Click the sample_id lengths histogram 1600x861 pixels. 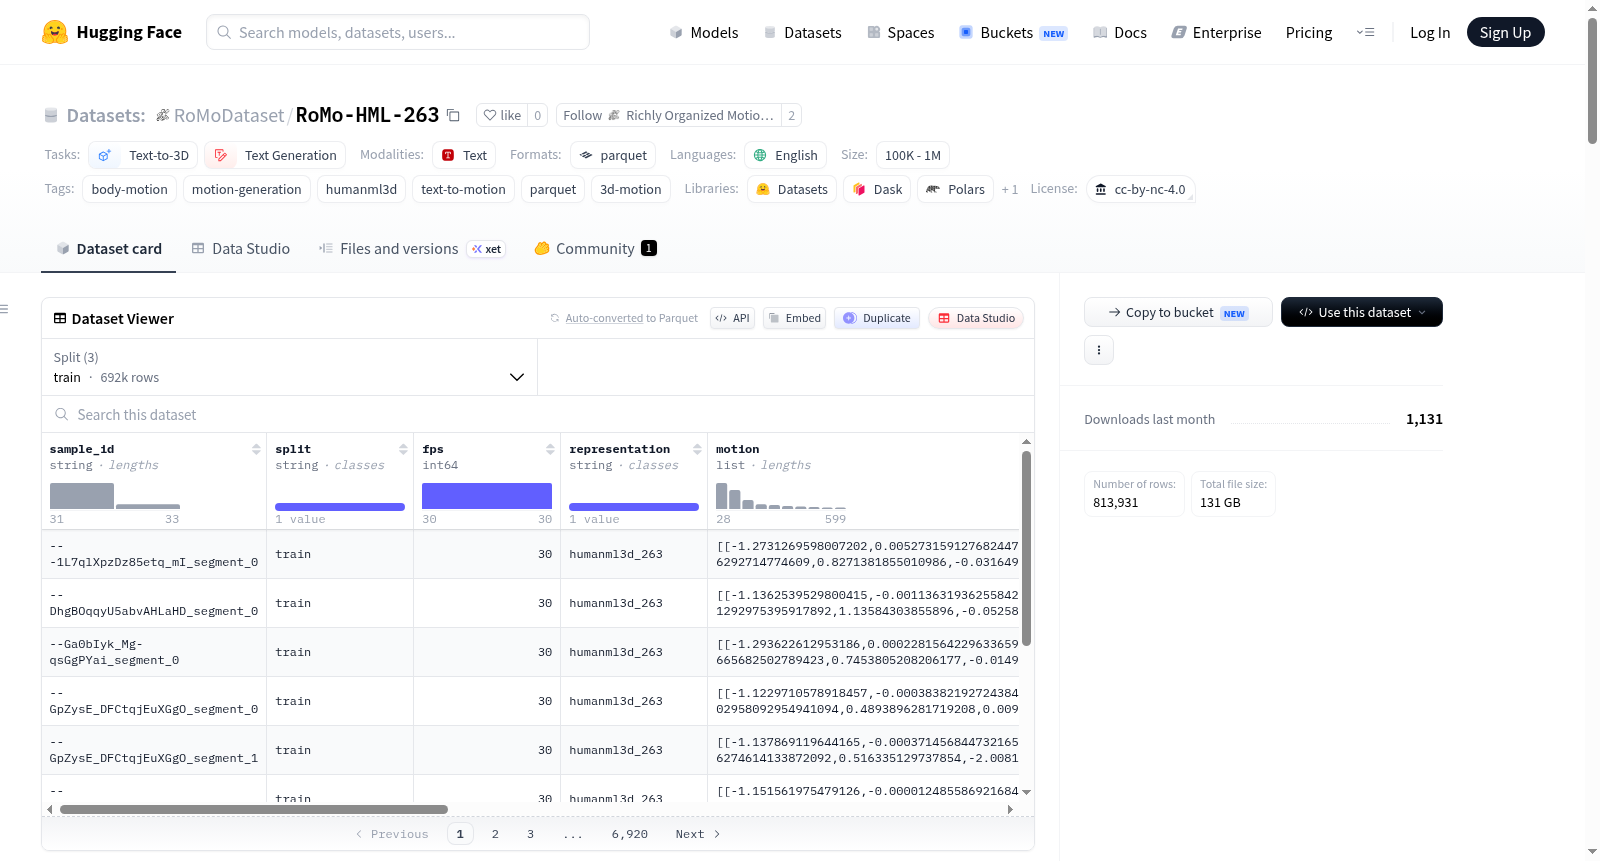(115, 496)
